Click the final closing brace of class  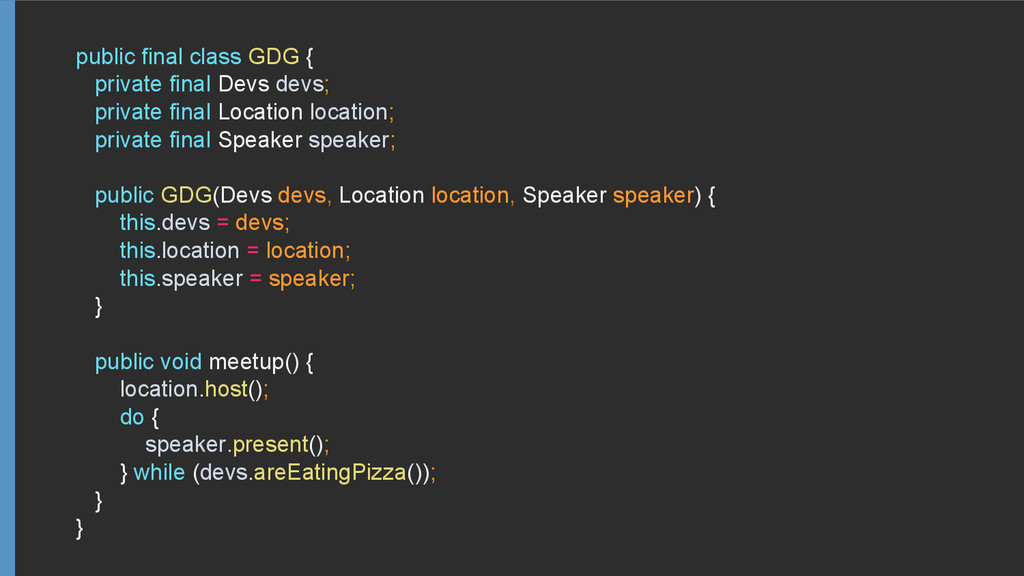click(x=80, y=528)
